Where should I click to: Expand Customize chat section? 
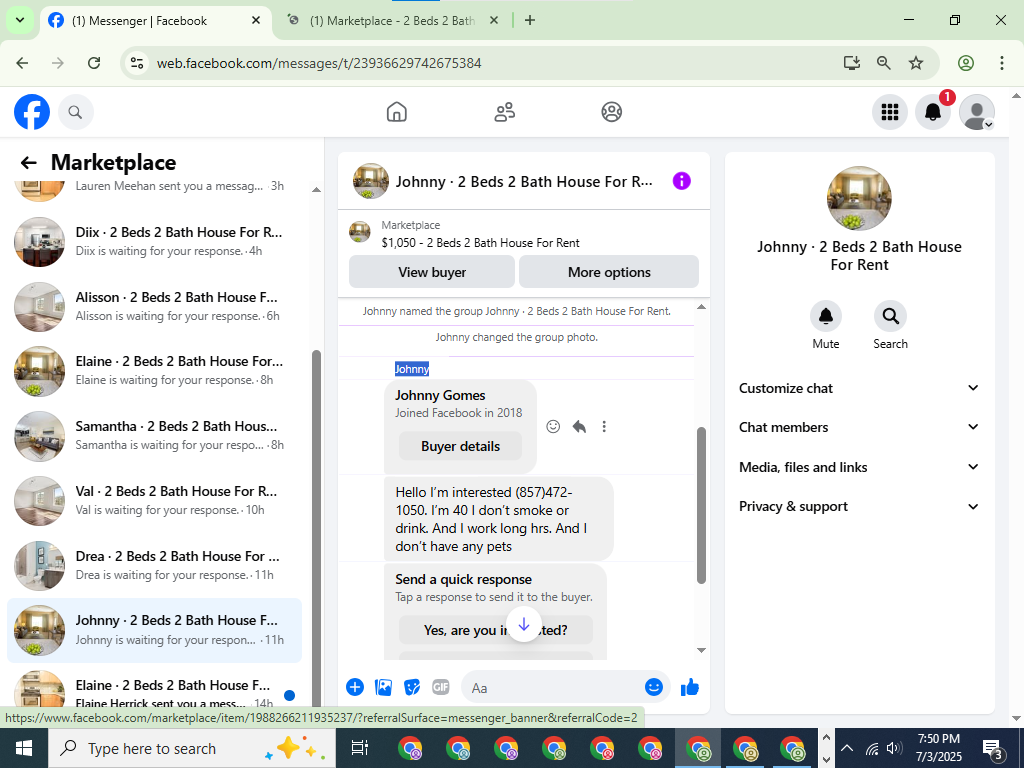tap(859, 388)
